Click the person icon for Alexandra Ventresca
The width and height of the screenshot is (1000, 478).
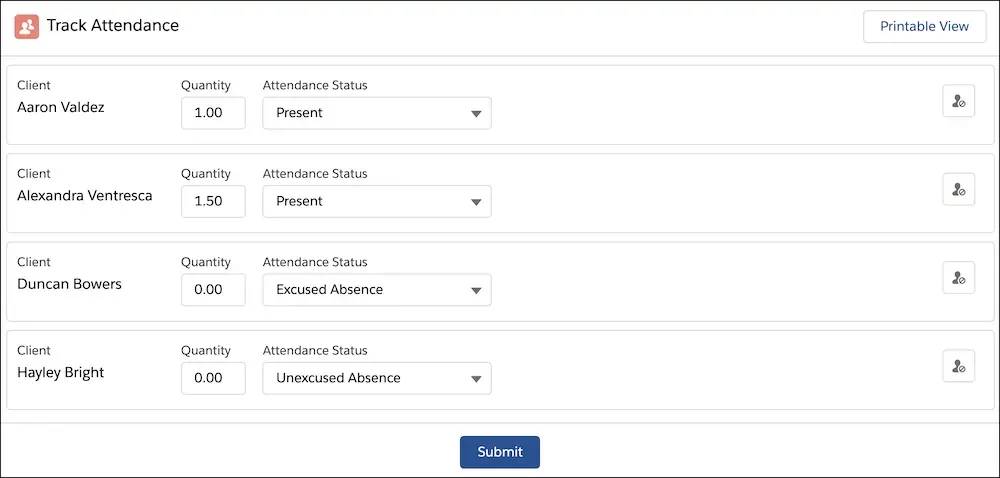point(958,189)
